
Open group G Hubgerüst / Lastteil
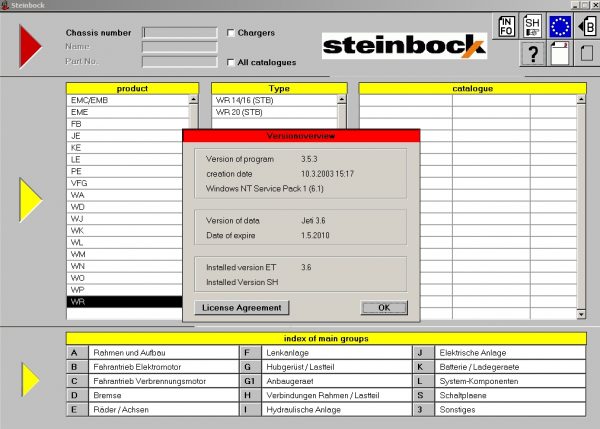(x=326, y=367)
